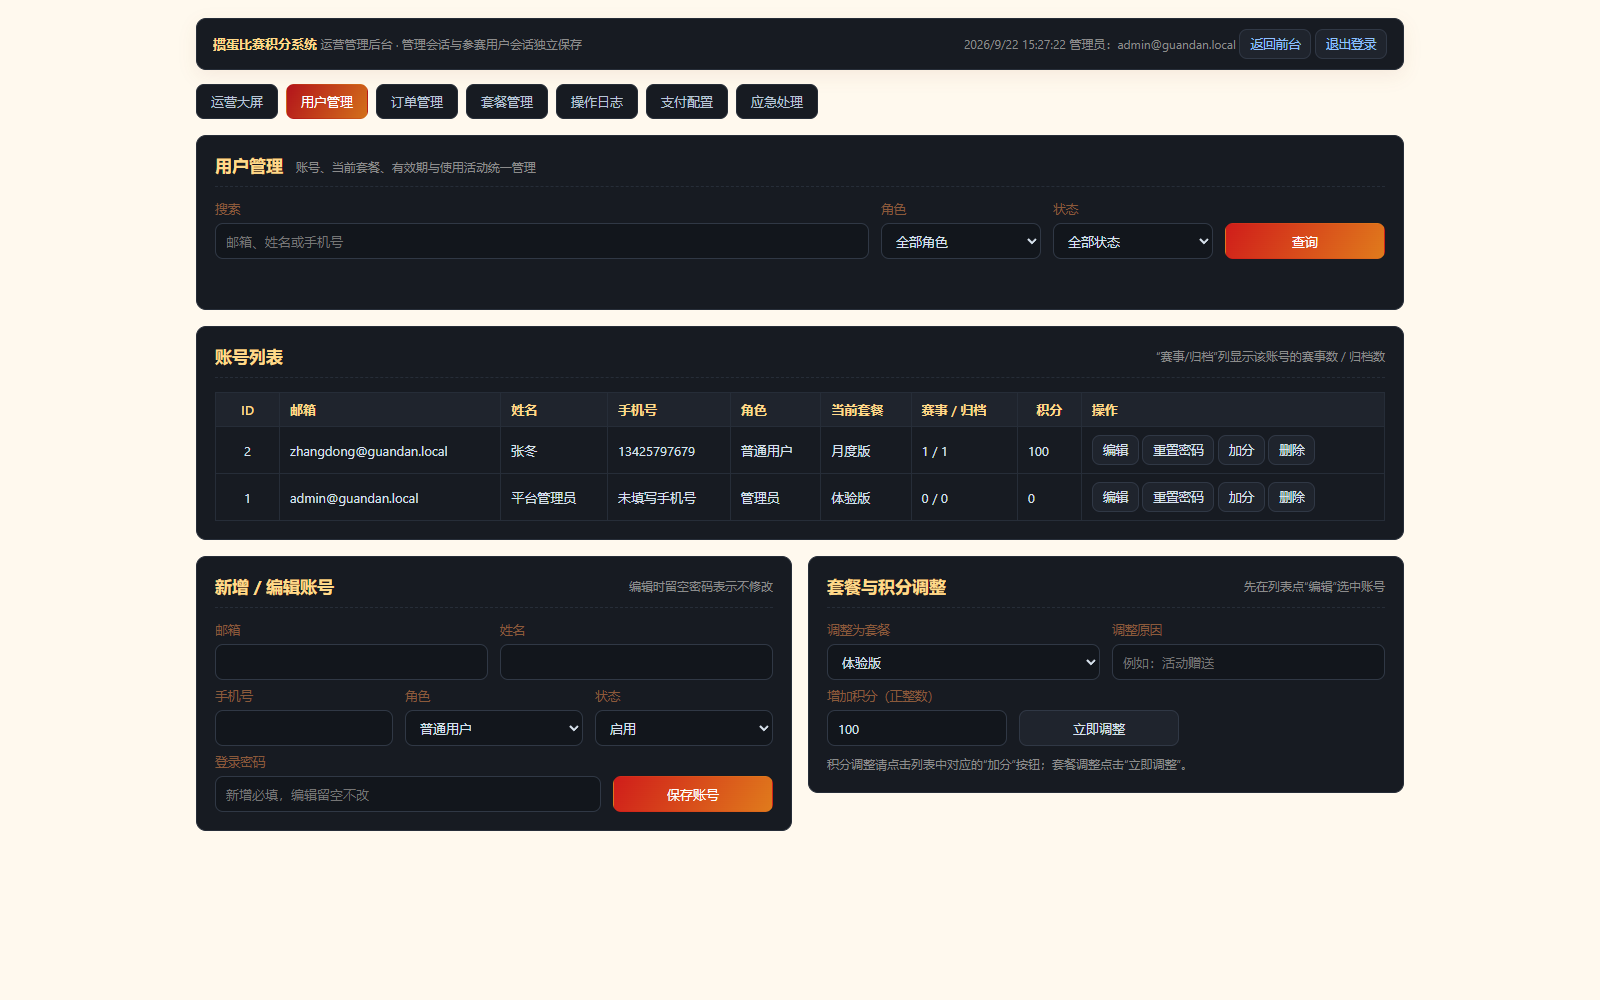Focus the 调整原因 input field

click(x=1248, y=662)
